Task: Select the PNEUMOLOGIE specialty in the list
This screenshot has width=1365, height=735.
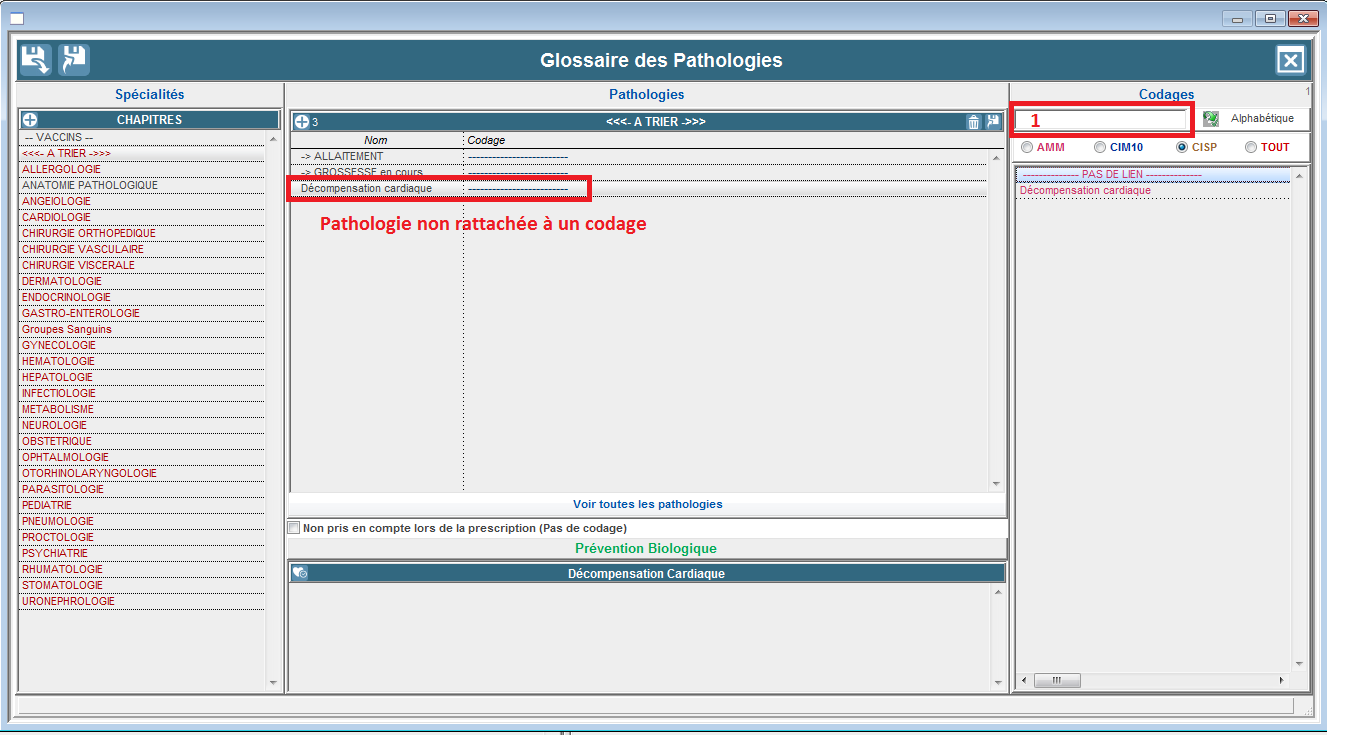Action: [58, 521]
